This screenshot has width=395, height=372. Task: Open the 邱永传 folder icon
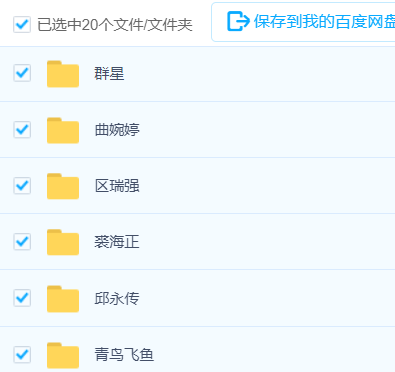pyautogui.click(x=63, y=299)
